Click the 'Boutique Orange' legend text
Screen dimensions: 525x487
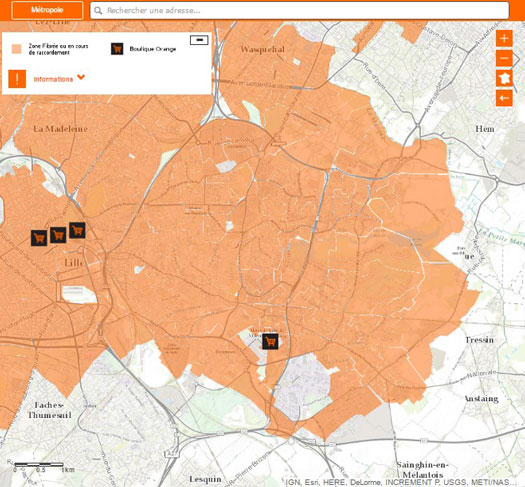tap(153, 49)
